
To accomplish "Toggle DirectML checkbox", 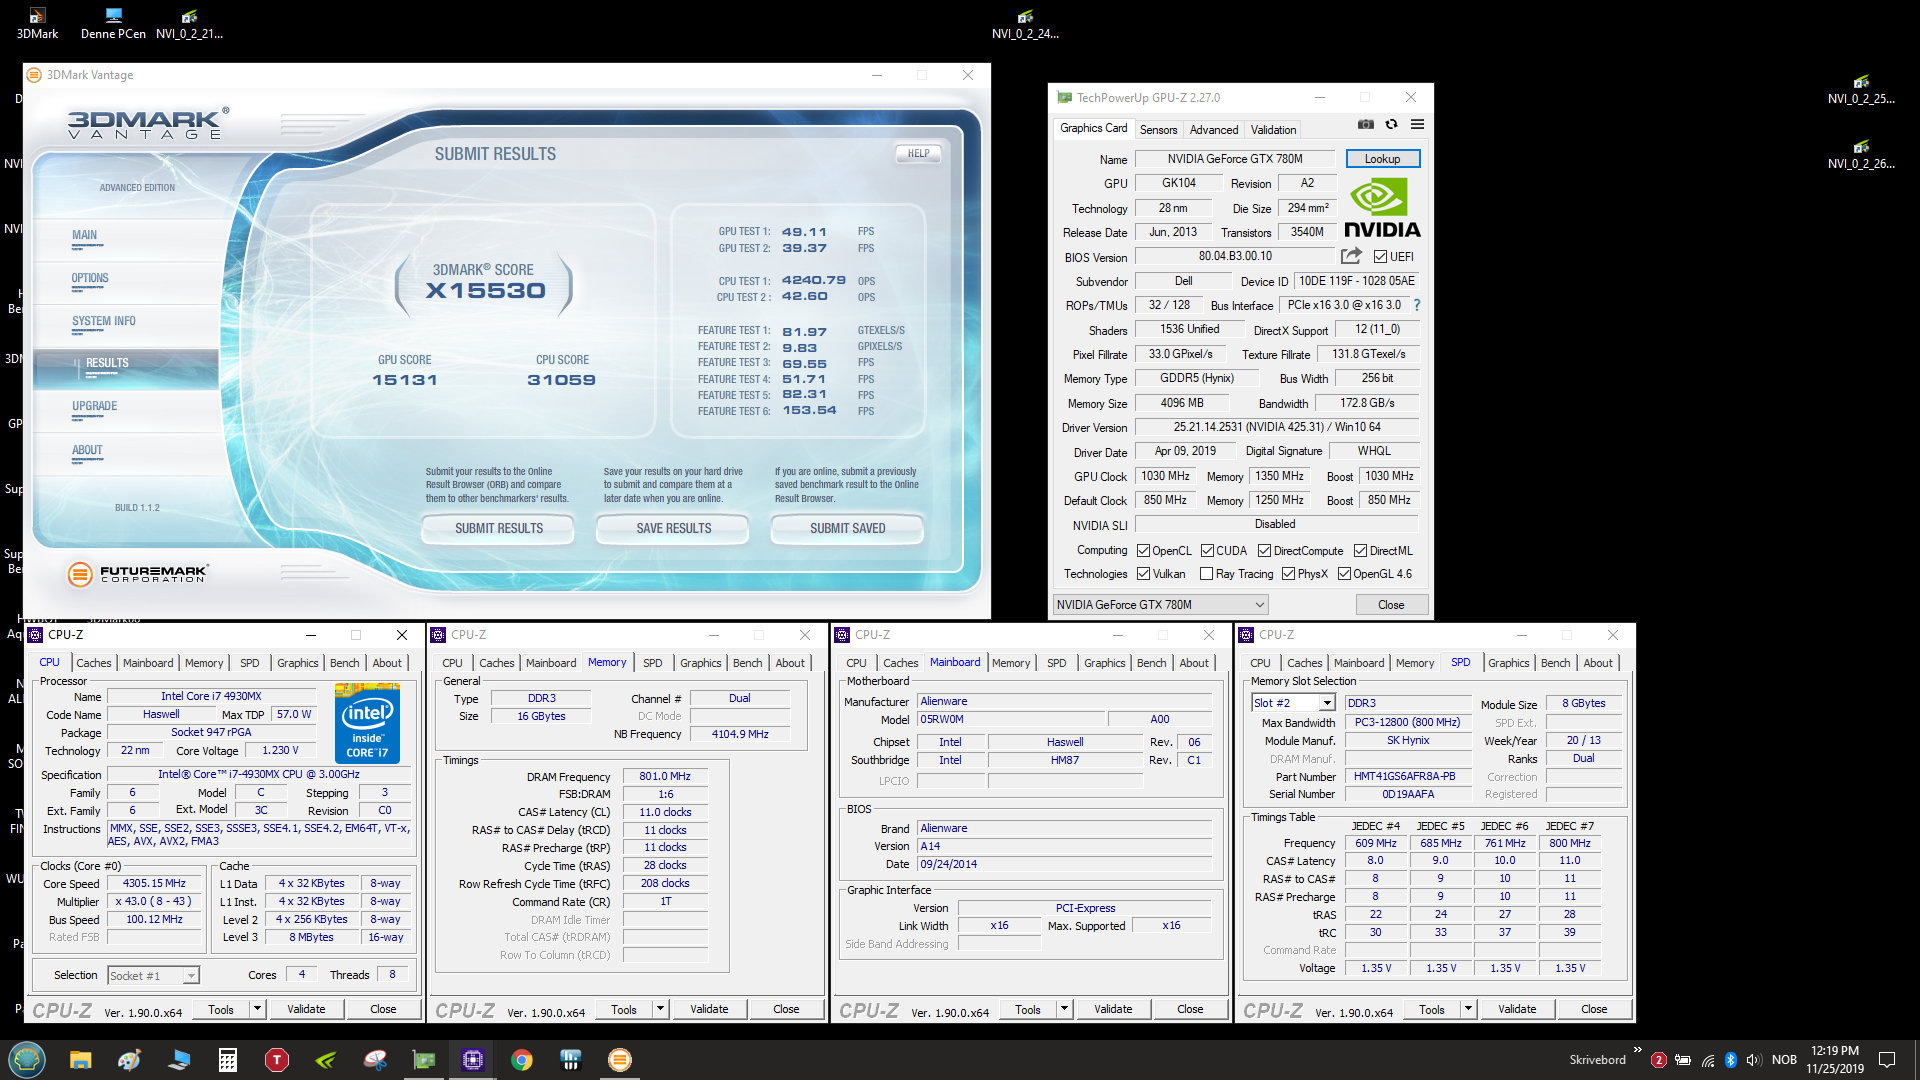I will [x=1361, y=551].
